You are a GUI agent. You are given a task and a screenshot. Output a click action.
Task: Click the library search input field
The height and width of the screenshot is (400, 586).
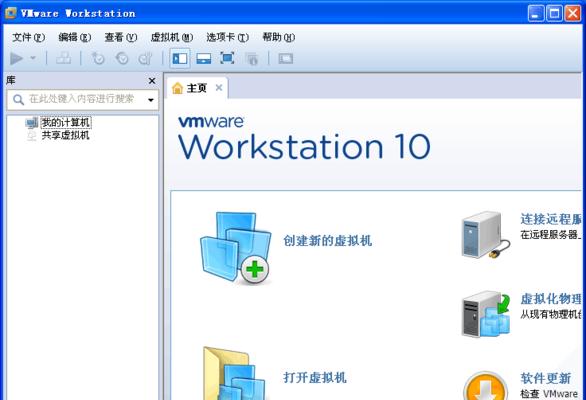[x=82, y=99]
